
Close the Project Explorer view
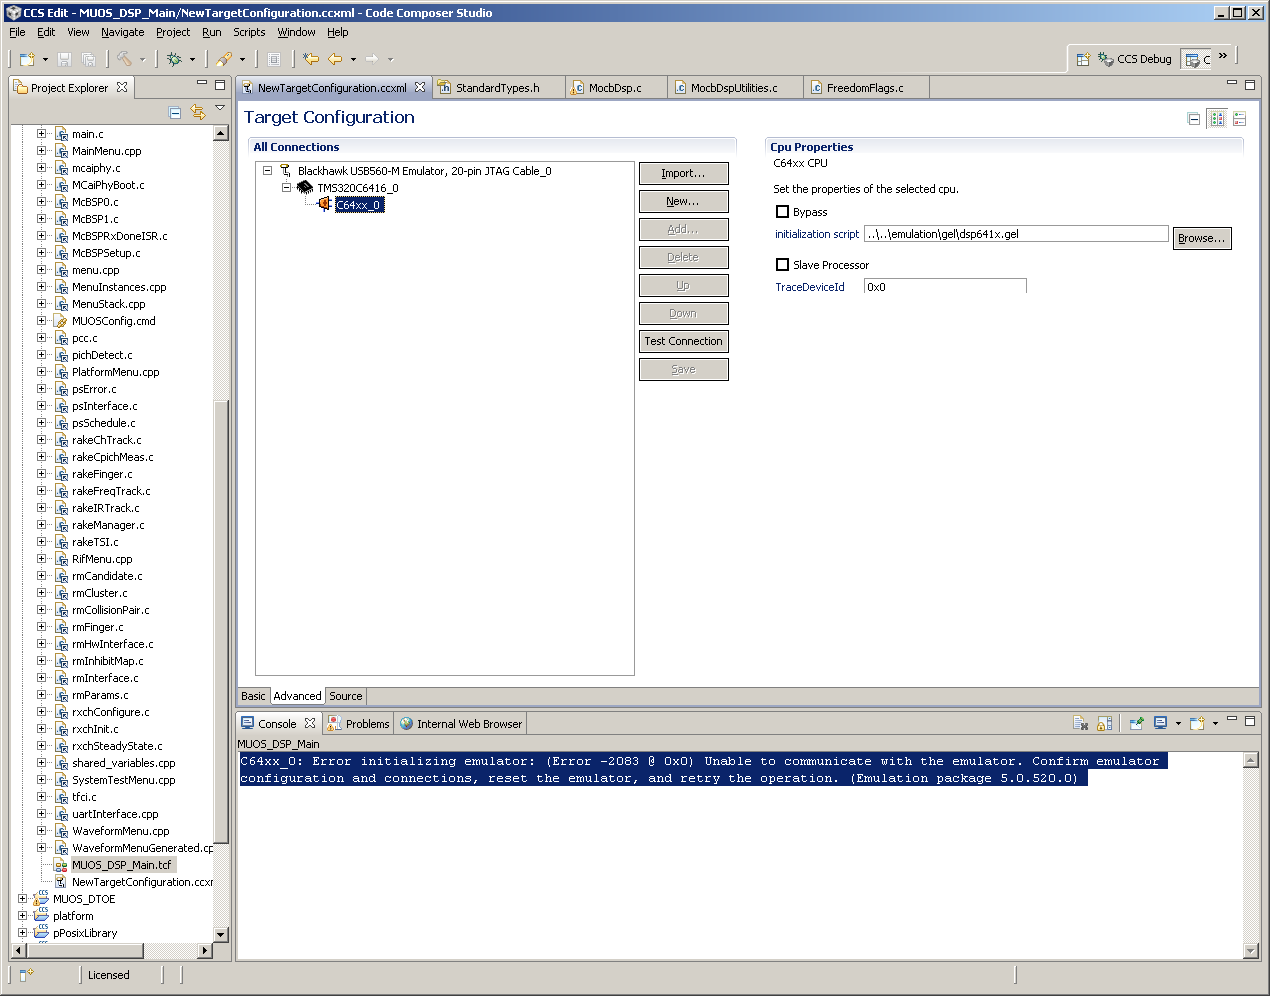pos(122,87)
